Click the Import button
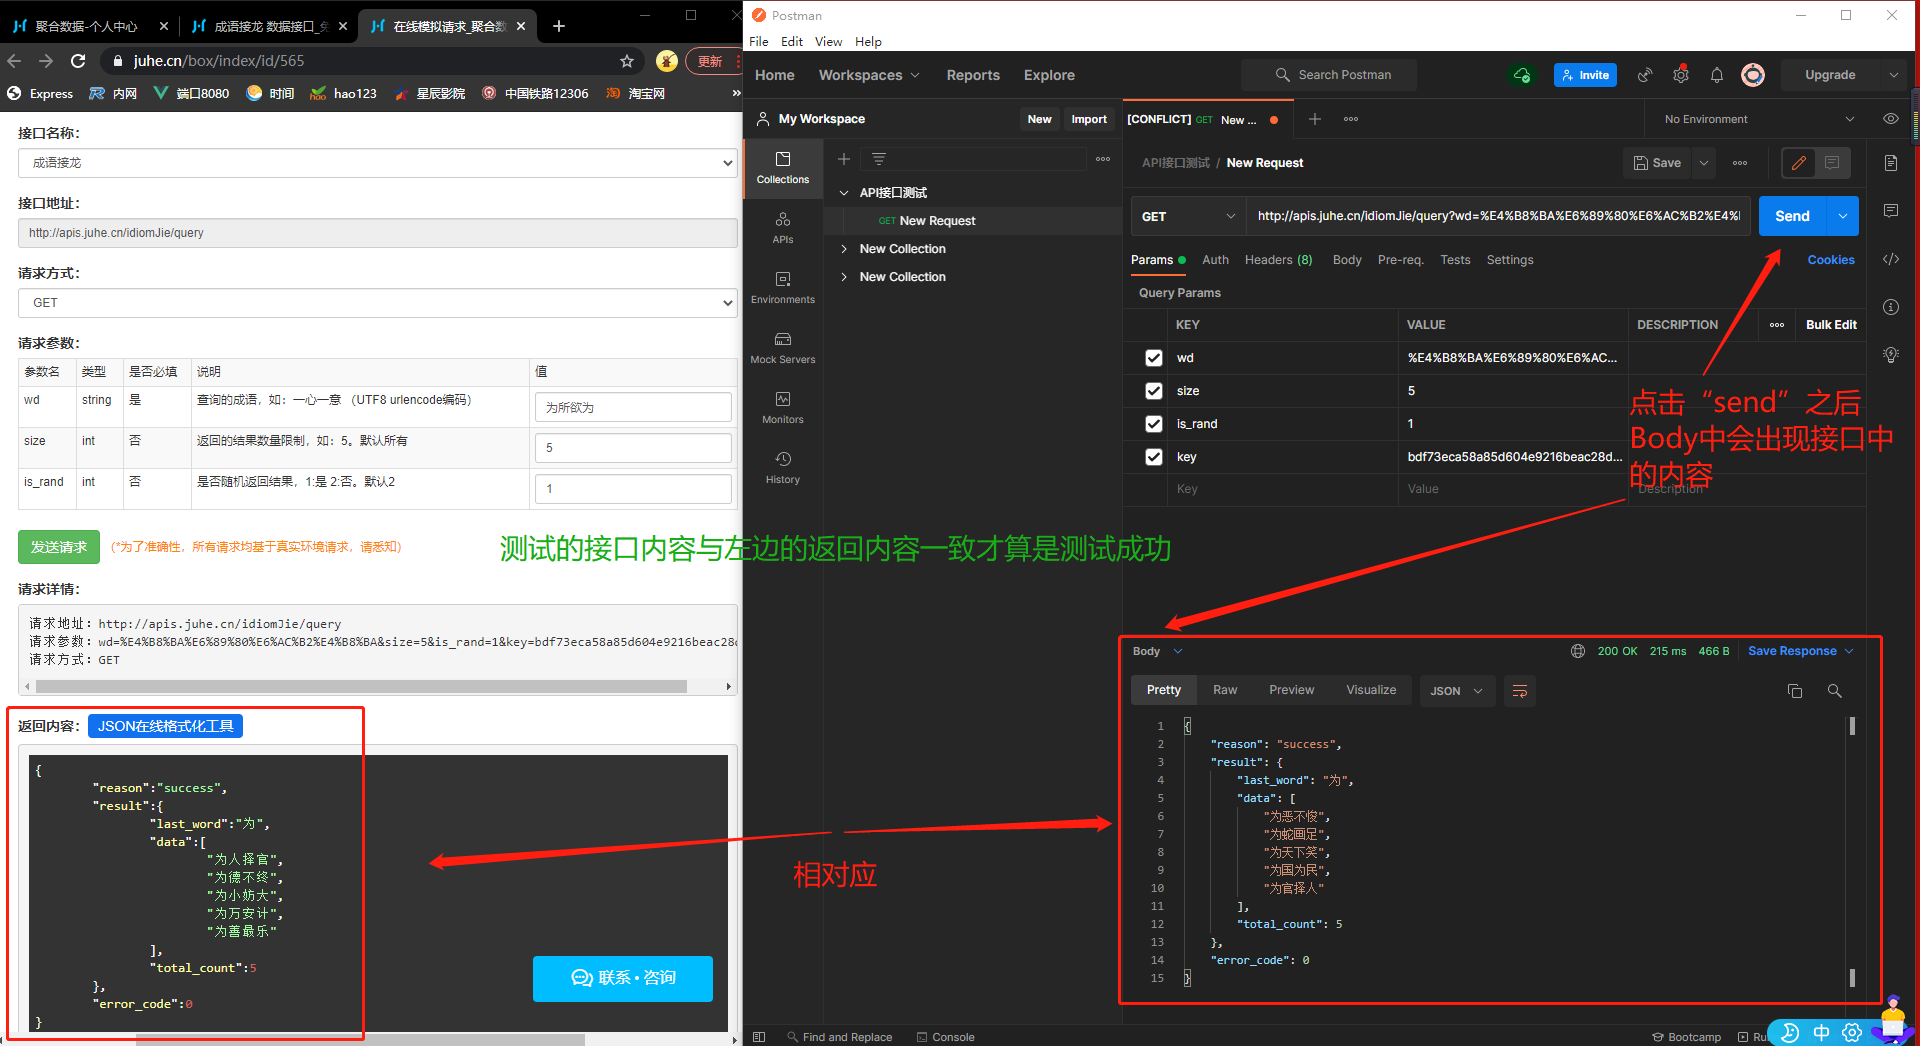Screen dimensions: 1920x1046 coord(1089,119)
